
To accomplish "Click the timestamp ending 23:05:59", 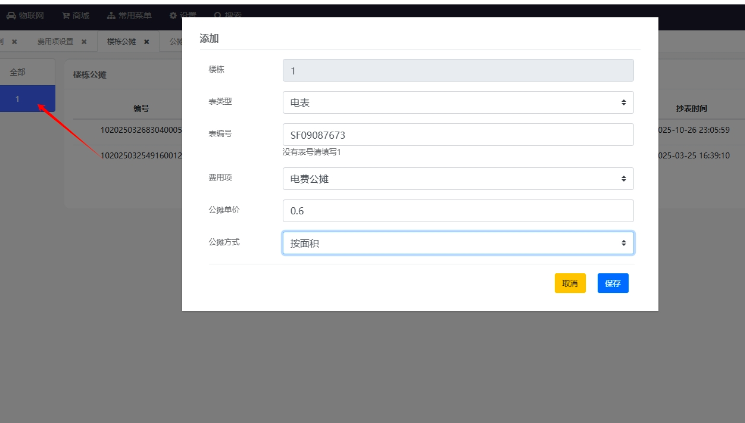I will click(694, 130).
